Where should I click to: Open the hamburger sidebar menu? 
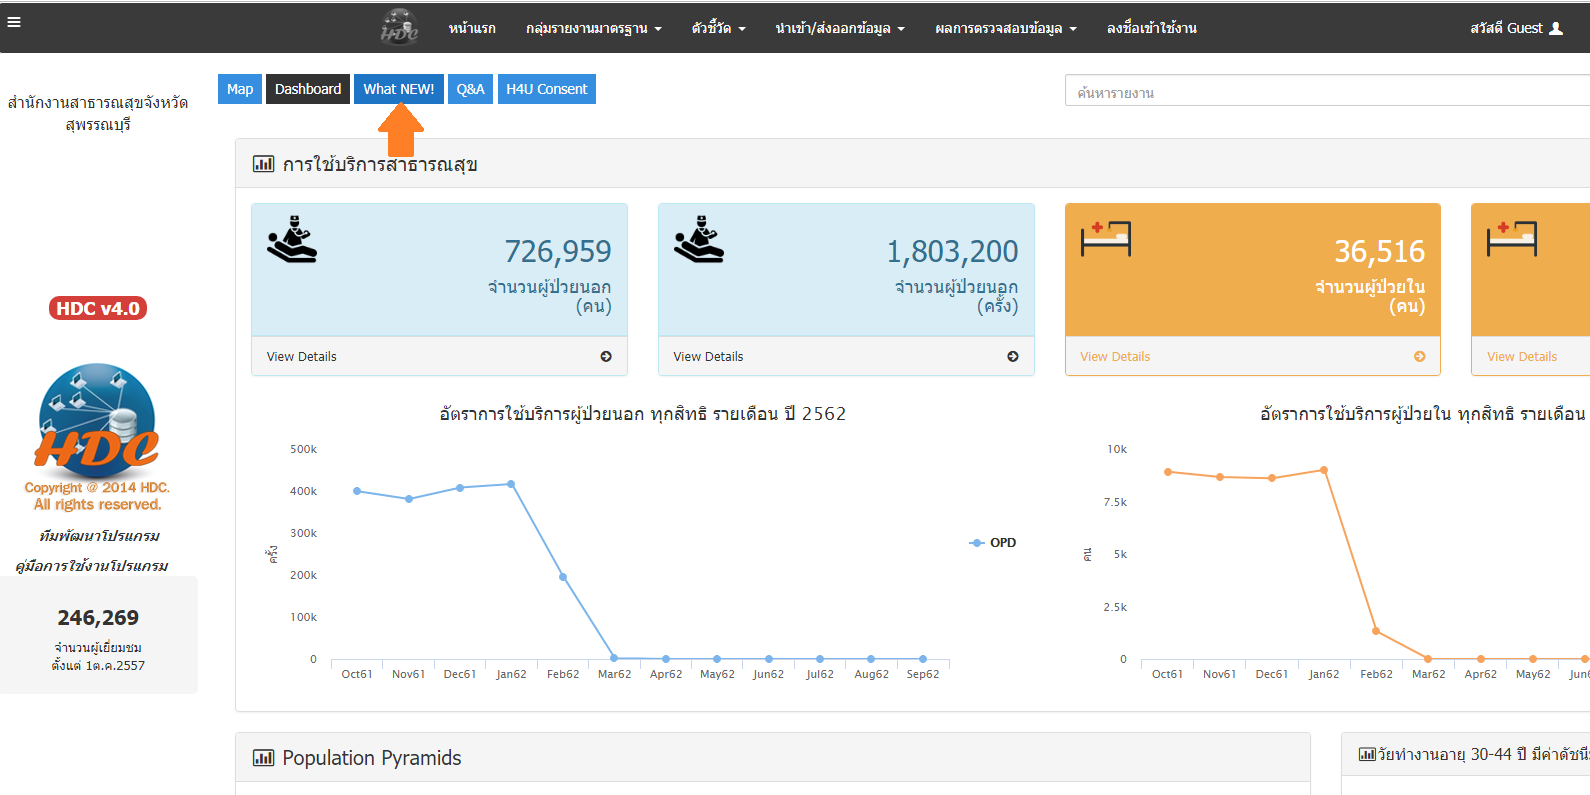[14, 21]
